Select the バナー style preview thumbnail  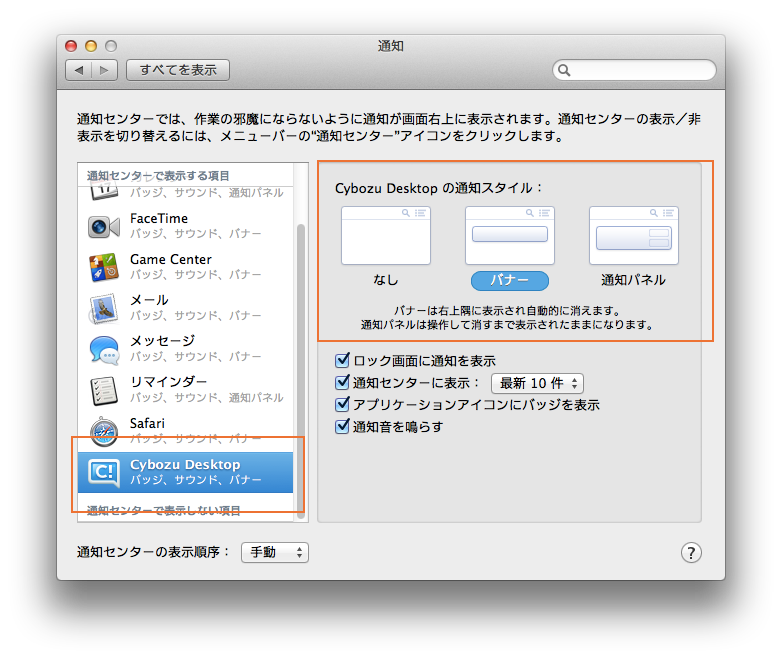pyautogui.click(x=510, y=235)
